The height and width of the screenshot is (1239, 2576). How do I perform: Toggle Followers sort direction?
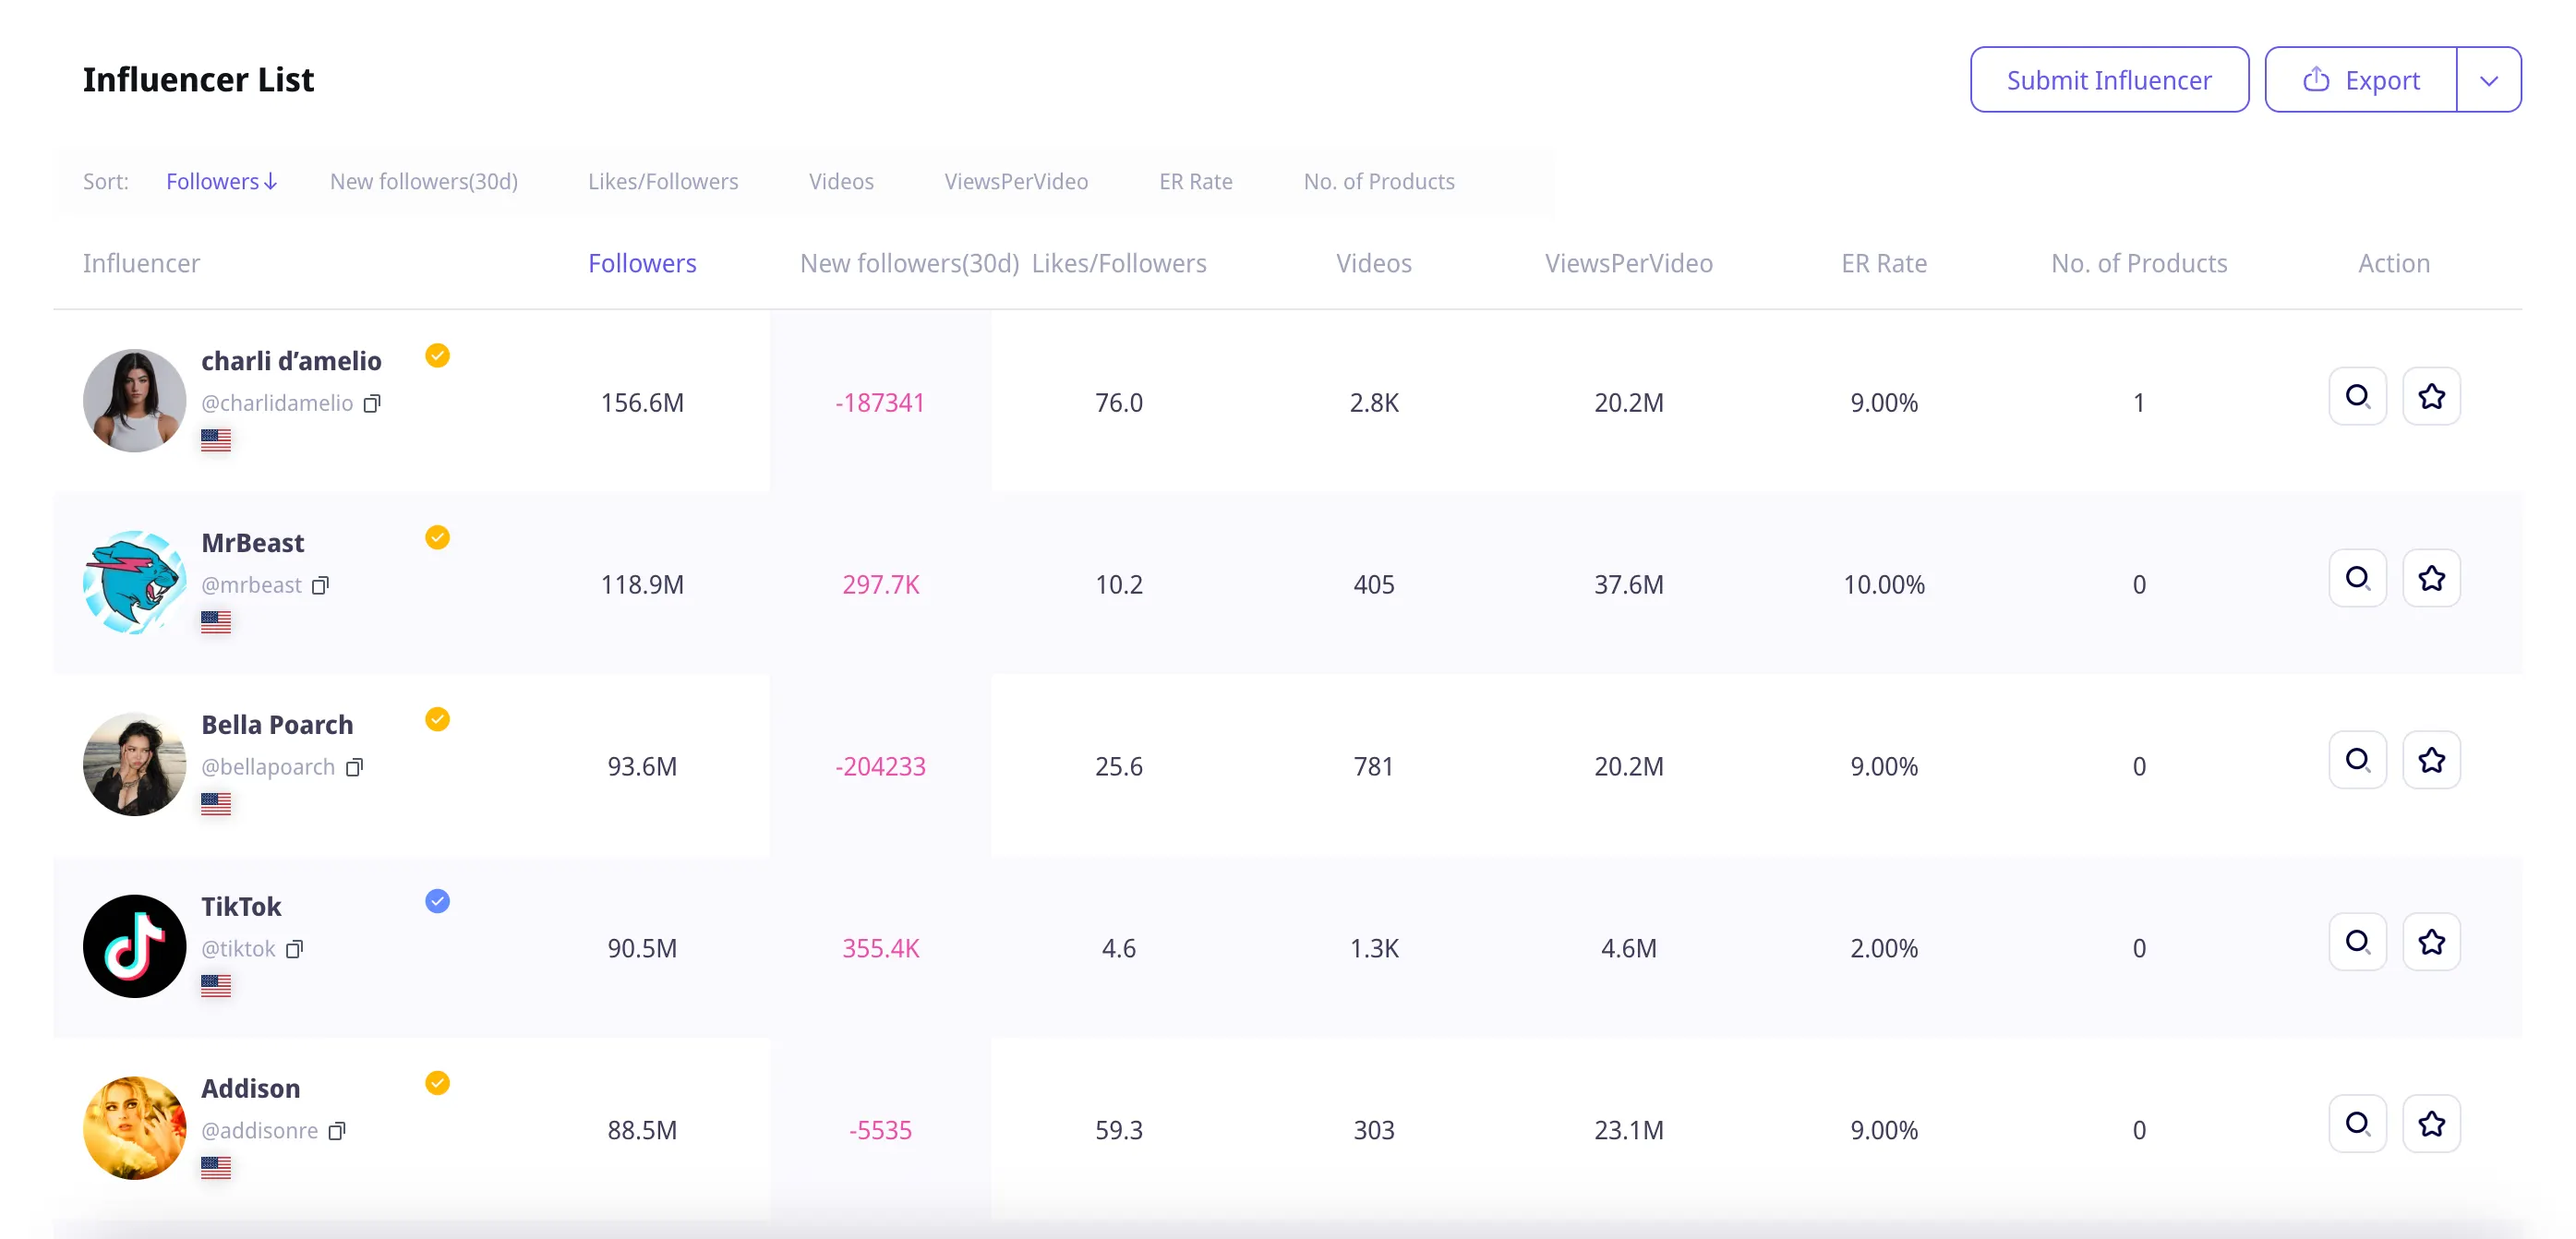221,182
